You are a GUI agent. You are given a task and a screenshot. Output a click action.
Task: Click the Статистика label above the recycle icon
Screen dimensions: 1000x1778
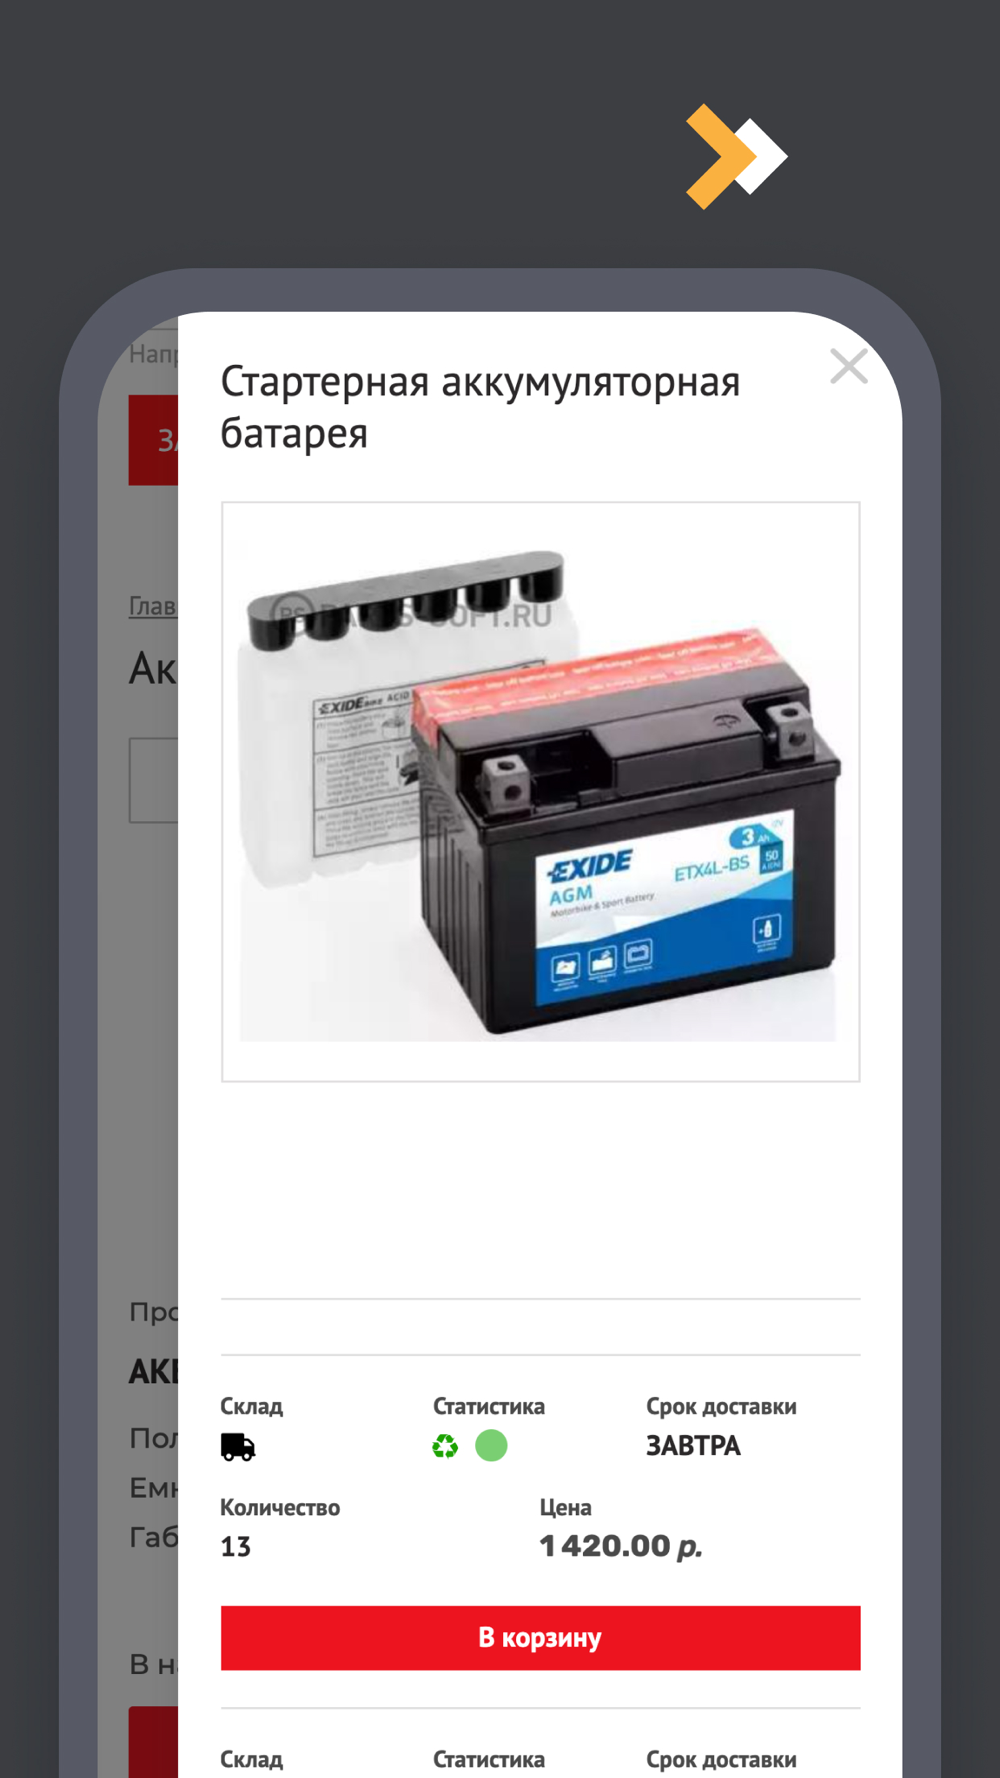pos(489,1406)
